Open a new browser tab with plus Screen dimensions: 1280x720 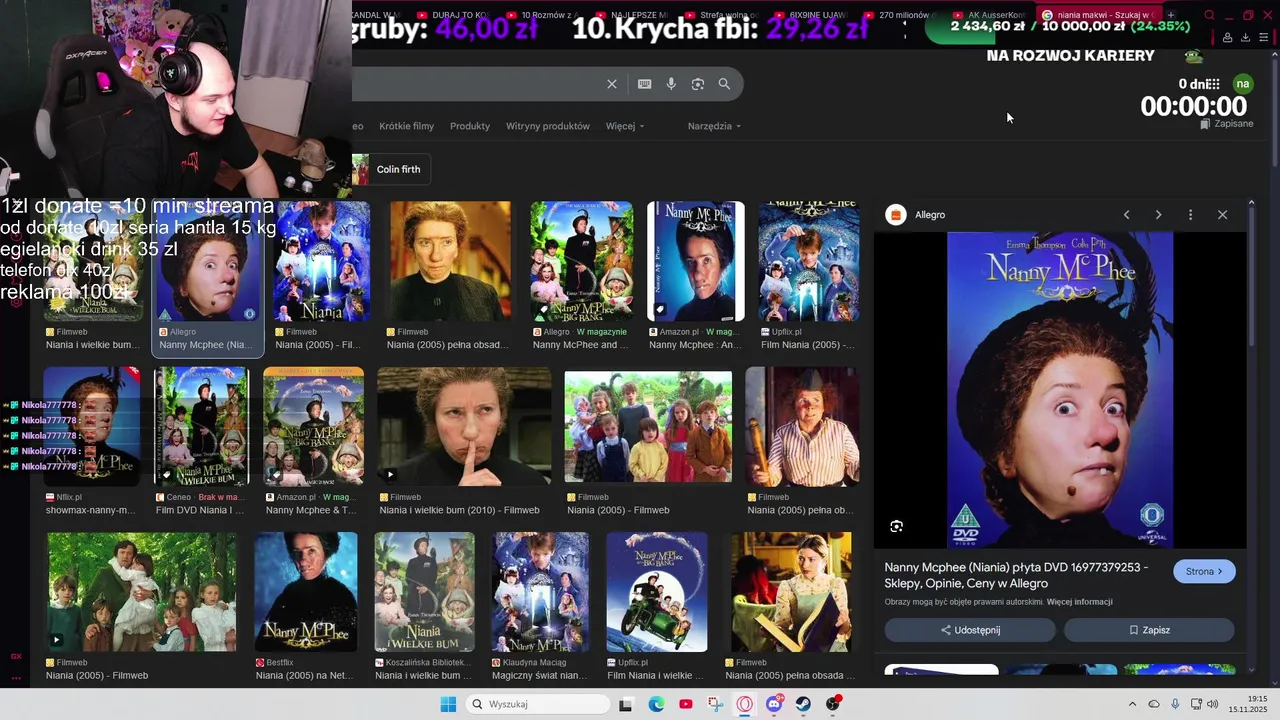coord(1171,15)
